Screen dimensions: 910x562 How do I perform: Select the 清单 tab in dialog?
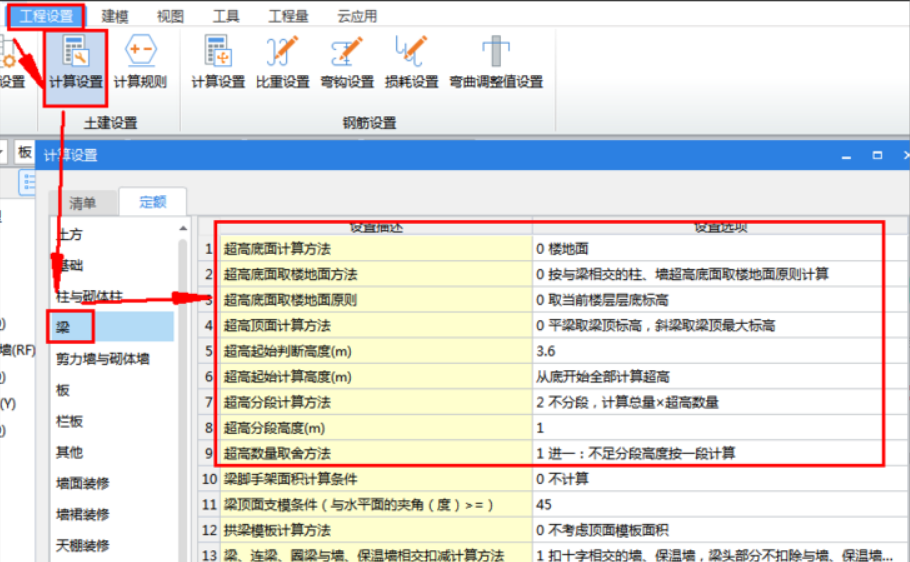pos(83,202)
